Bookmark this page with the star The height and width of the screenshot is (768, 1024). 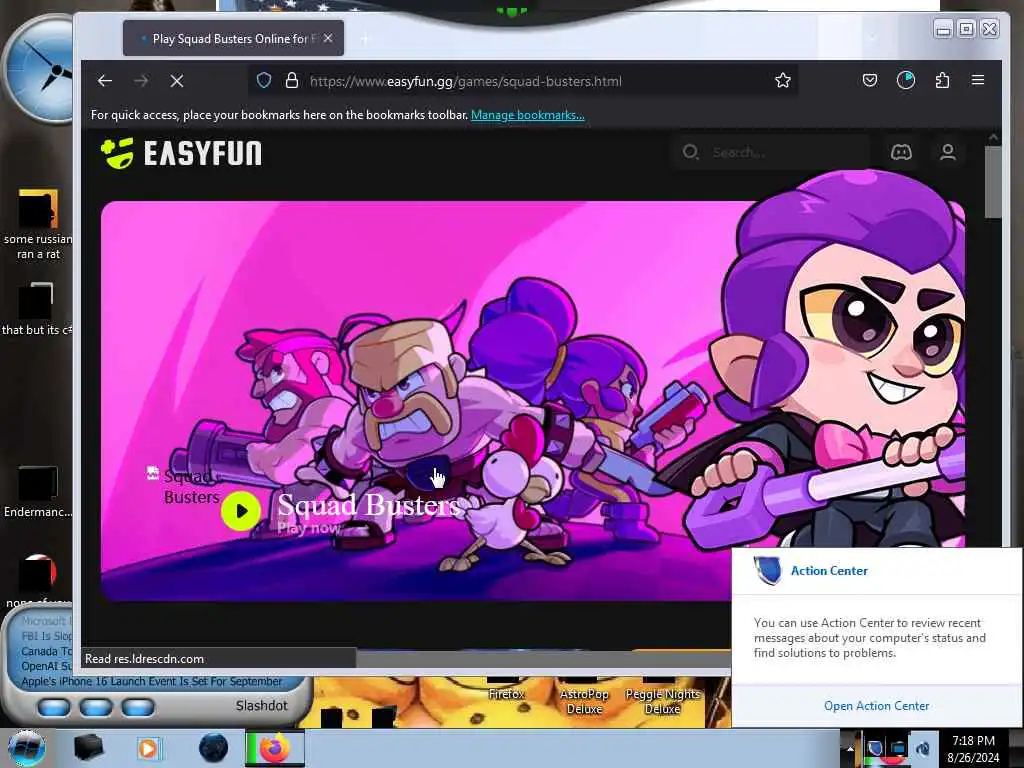(782, 81)
